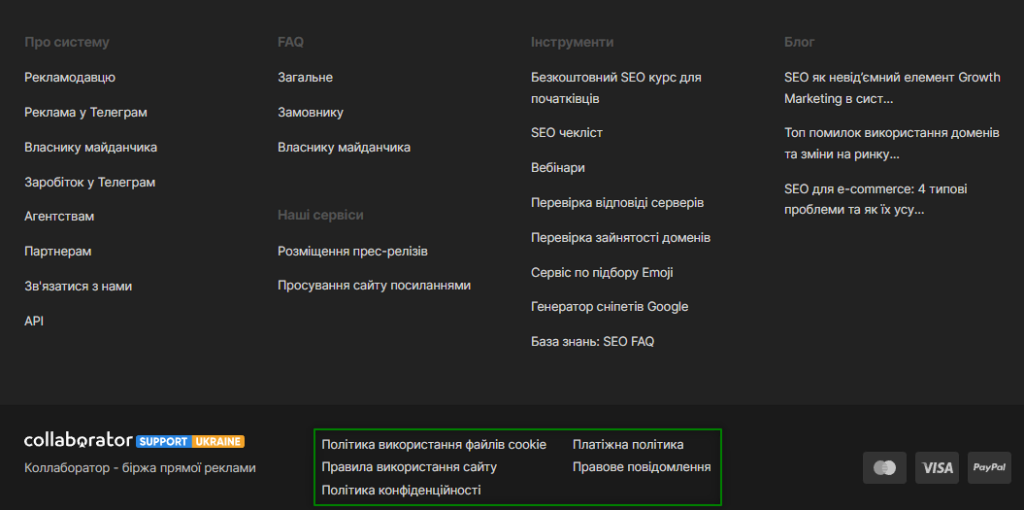
Task: Go to Вебінари page
Action: tap(558, 168)
